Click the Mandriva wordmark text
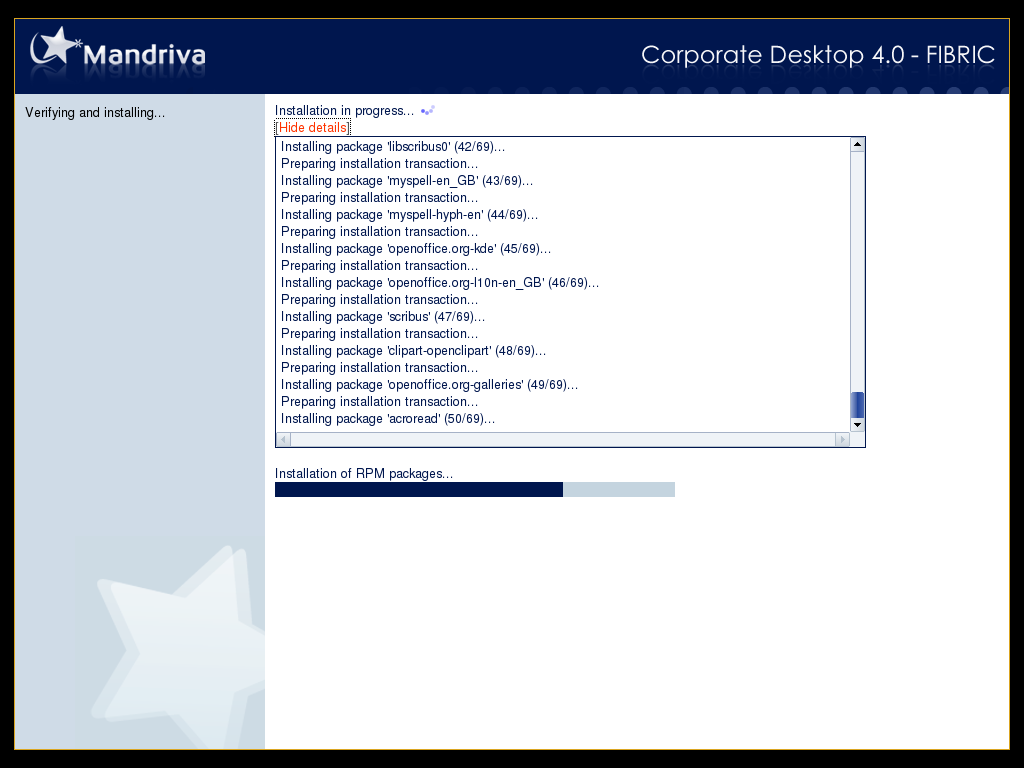Screen dimensions: 1024x768 144,55
